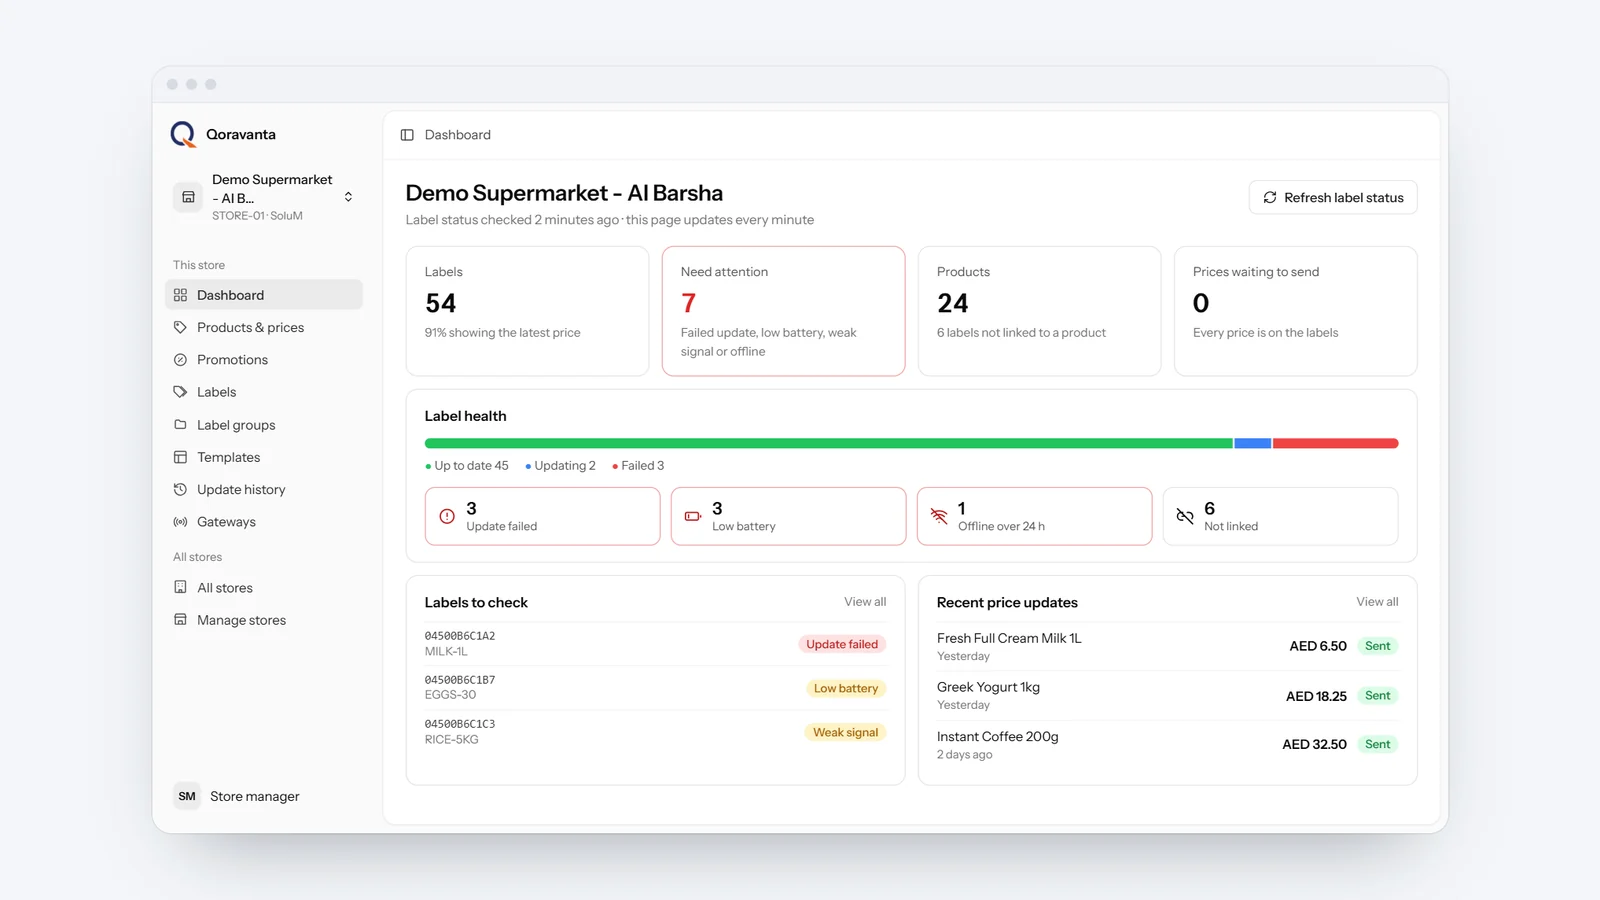Click the store building icon in selector
The height and width of the screenshot is (900, 1600).
[x=188, y=197]
